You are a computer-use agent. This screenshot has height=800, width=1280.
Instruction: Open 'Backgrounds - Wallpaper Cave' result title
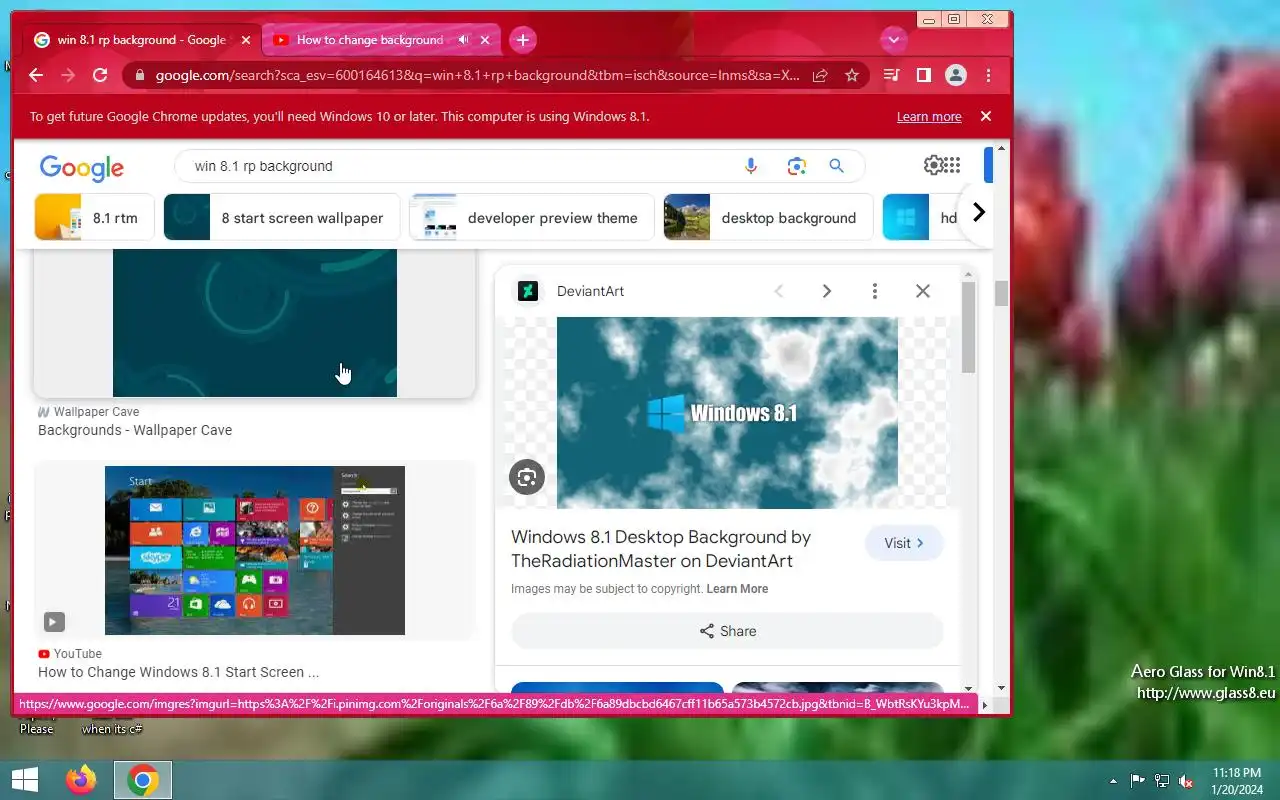[x=135, y=430]
